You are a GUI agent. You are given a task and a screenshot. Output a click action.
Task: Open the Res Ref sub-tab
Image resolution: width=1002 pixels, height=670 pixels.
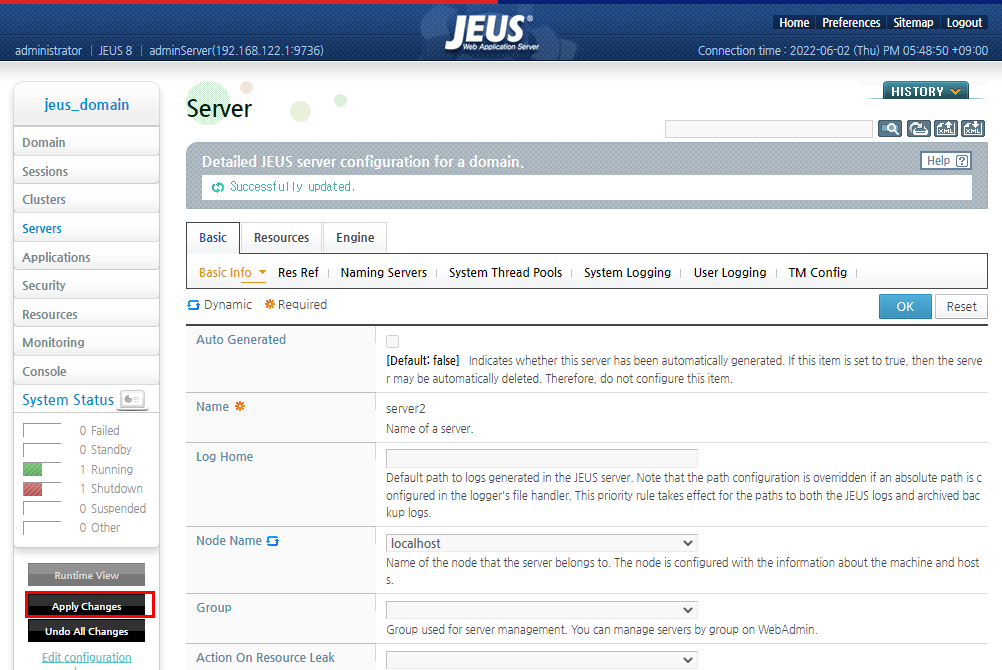298,272
